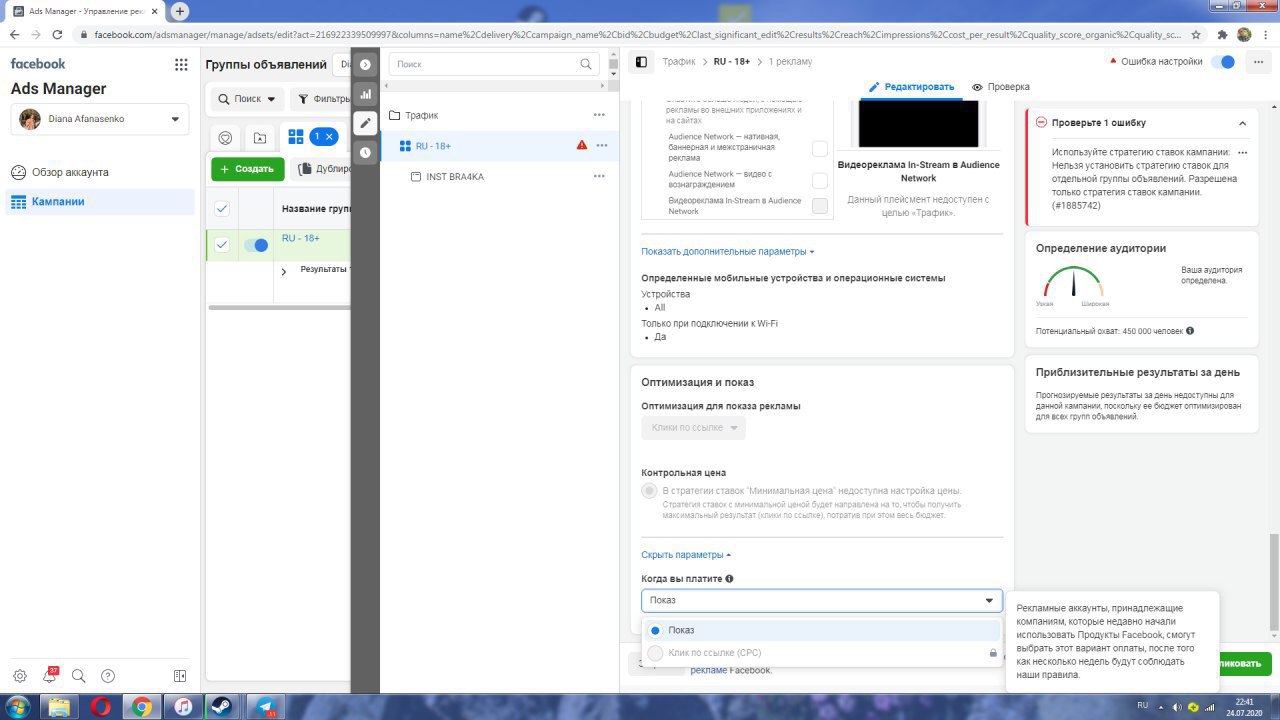Open the Когда вы платите Показ combobox
The image size is (1280, 720).
(x=821, y=600)
